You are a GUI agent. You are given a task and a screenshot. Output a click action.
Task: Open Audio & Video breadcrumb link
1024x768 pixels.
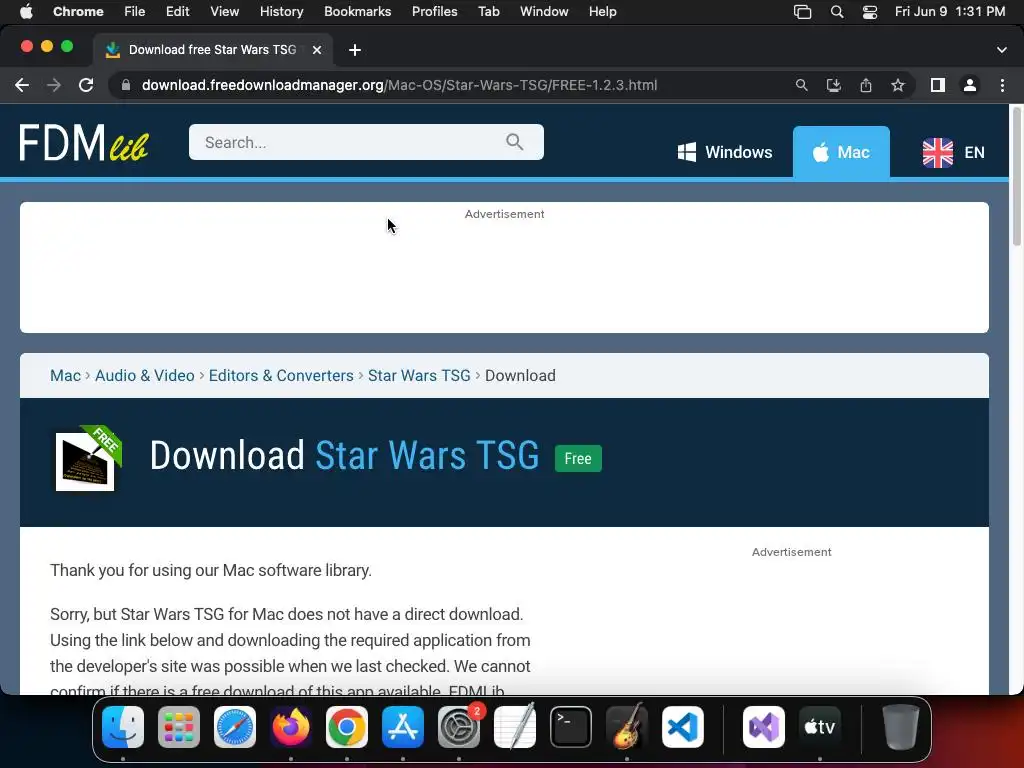(144, 376)
